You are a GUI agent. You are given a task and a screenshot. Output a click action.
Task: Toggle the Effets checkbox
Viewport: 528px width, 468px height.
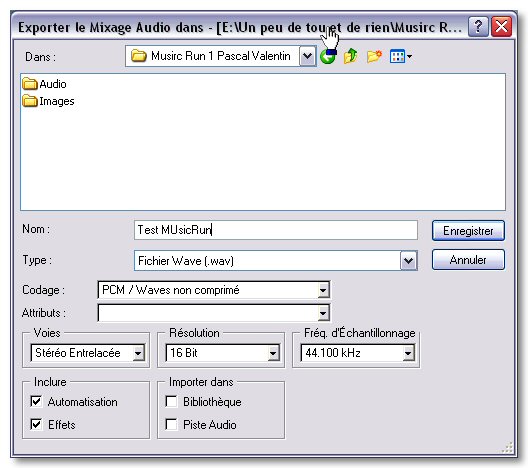tap(36, 424)
